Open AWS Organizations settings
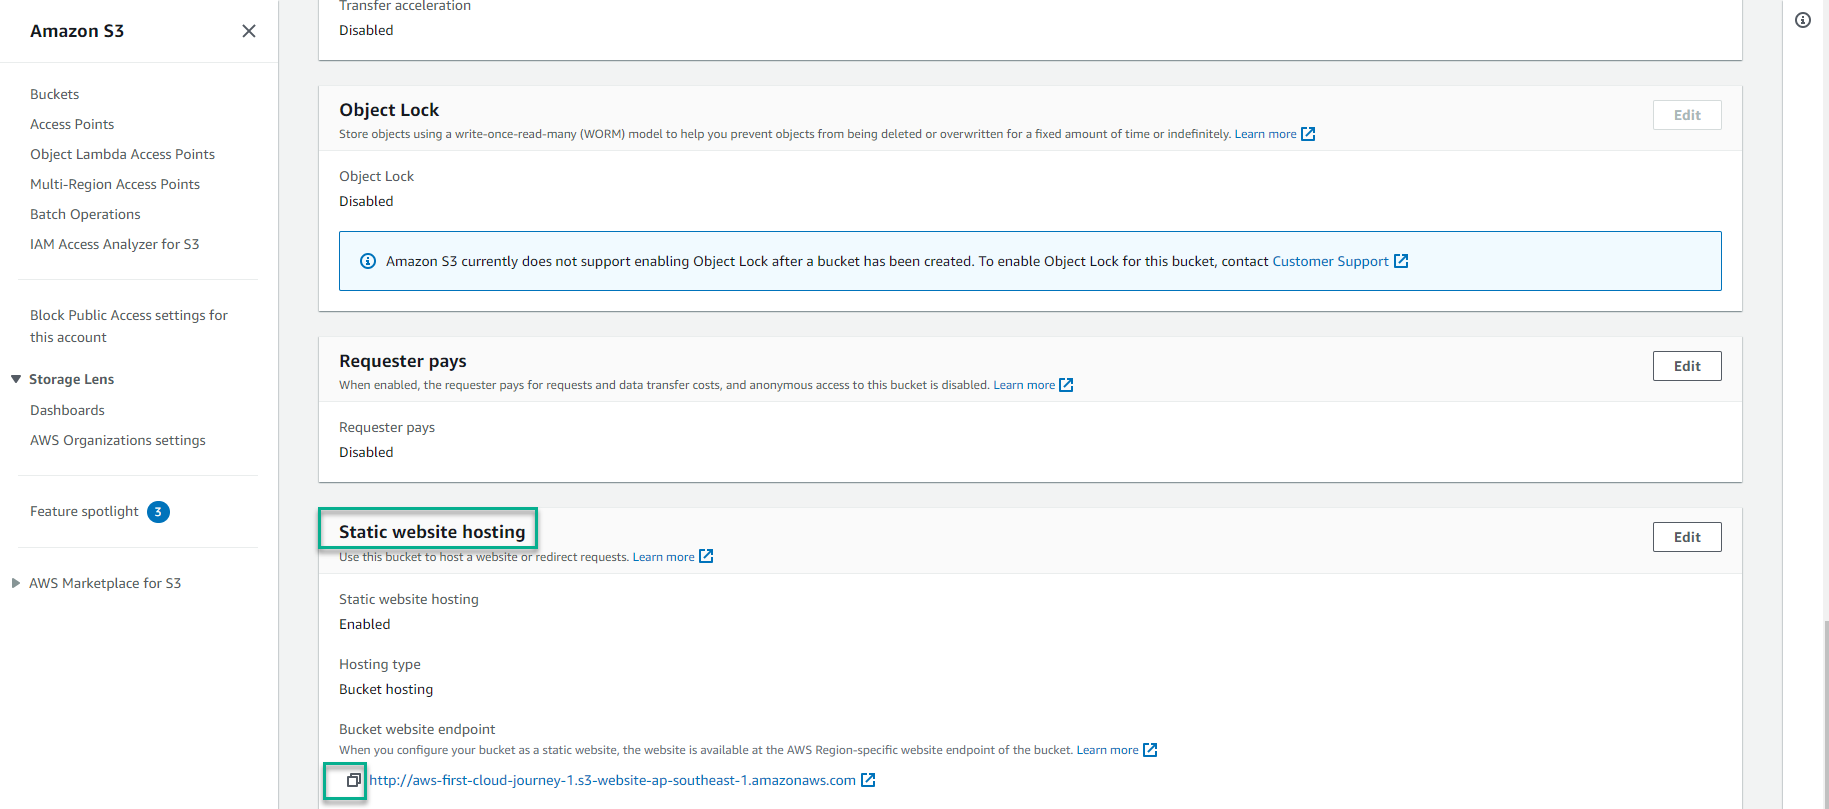 tap(118, 440)
